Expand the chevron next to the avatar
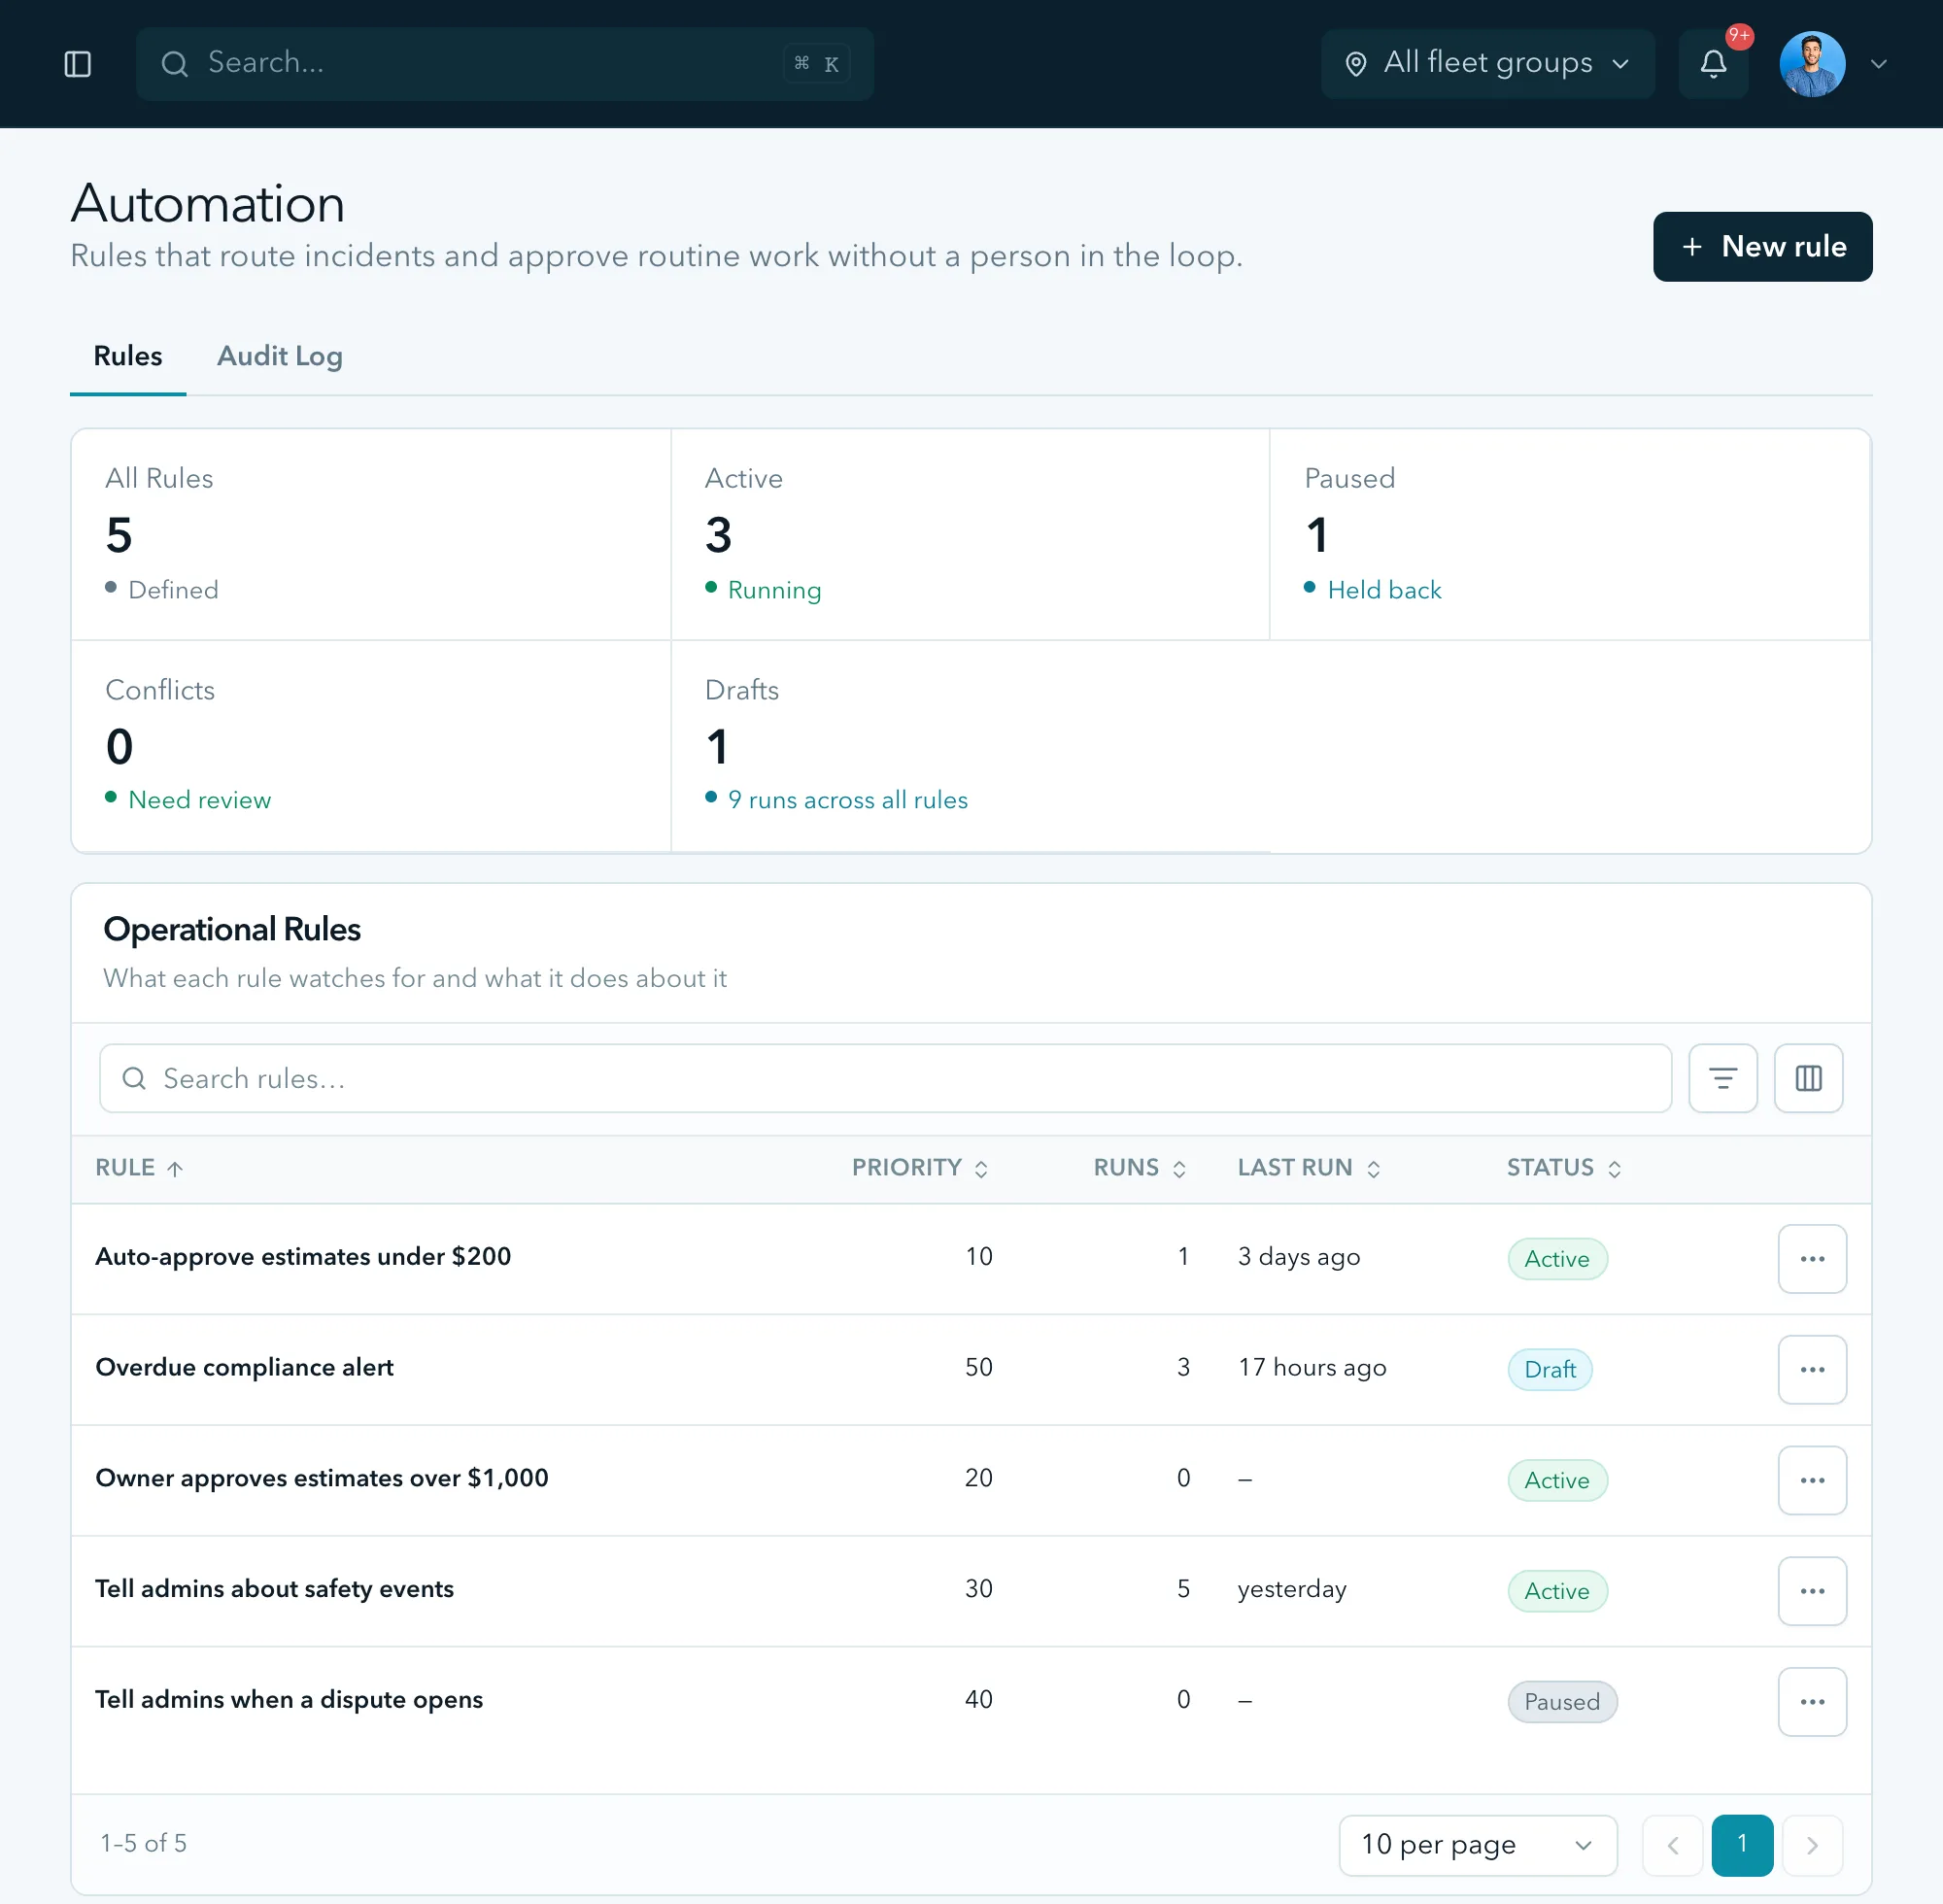This screenshot has width=1943, height=1904. point(1878,64)
